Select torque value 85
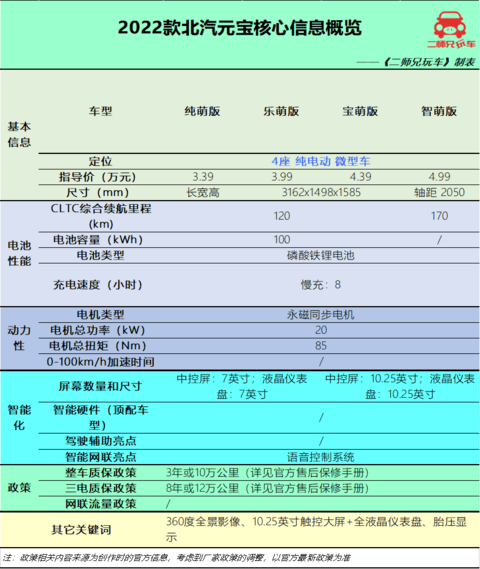Image resolution: width=480 pixels, height=569 pixels. pos(321,345)
